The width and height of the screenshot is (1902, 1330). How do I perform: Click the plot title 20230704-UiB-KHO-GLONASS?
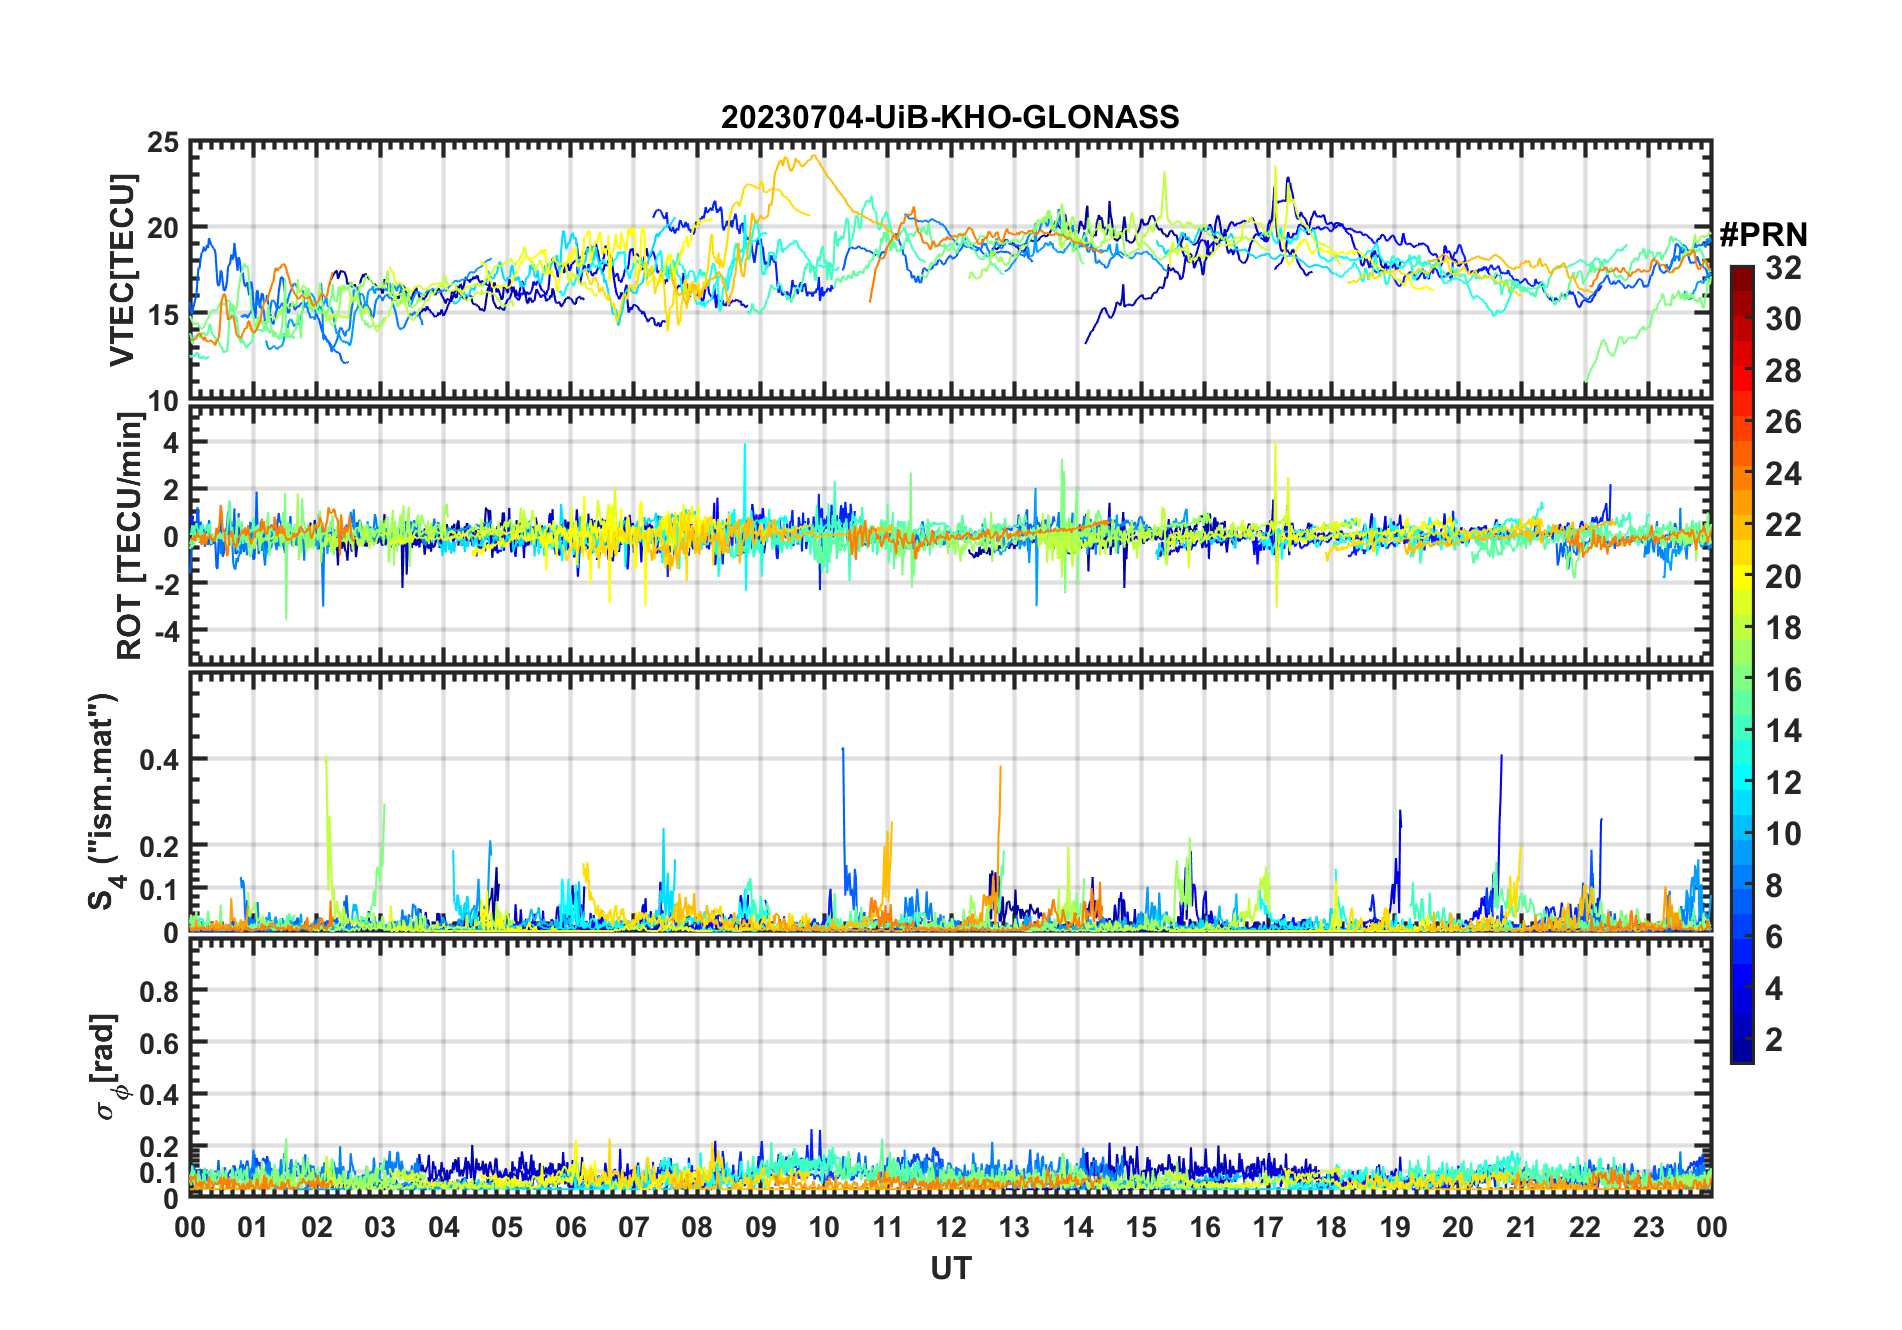950,118
